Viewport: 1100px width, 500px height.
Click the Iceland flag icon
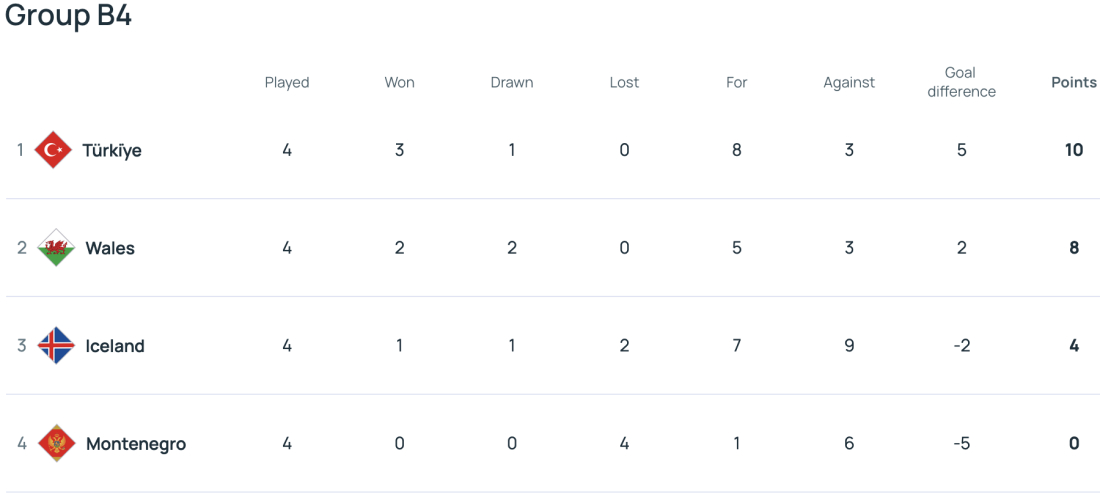(x=56, y=346)
